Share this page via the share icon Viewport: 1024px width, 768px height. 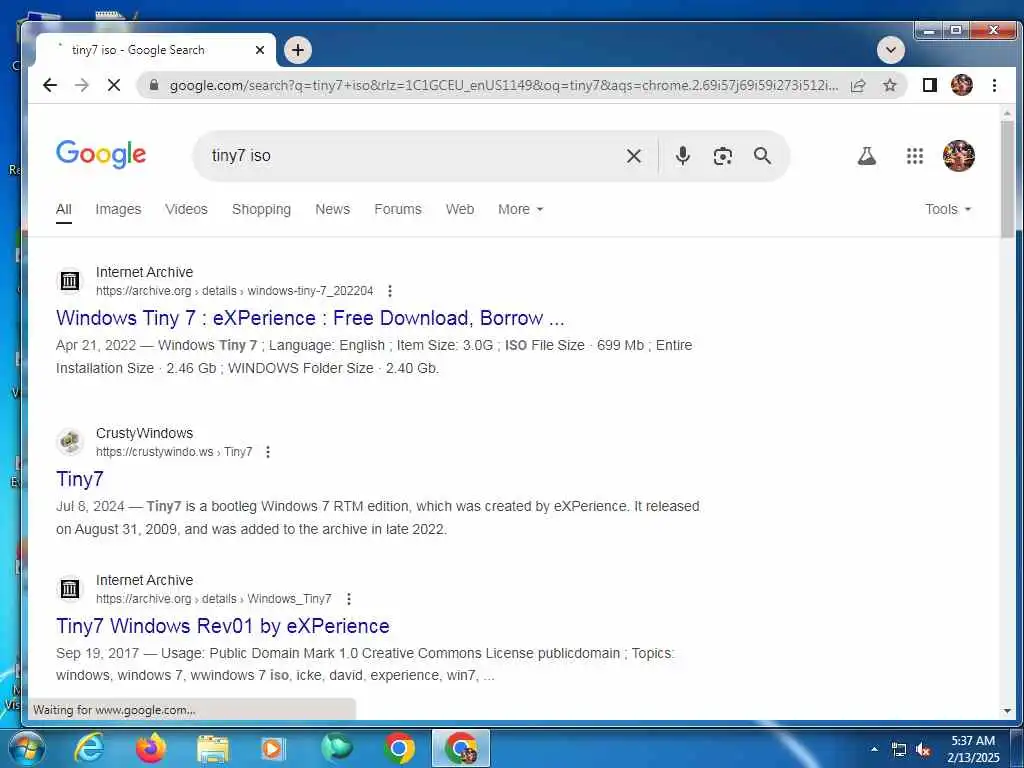pos(858,86)
